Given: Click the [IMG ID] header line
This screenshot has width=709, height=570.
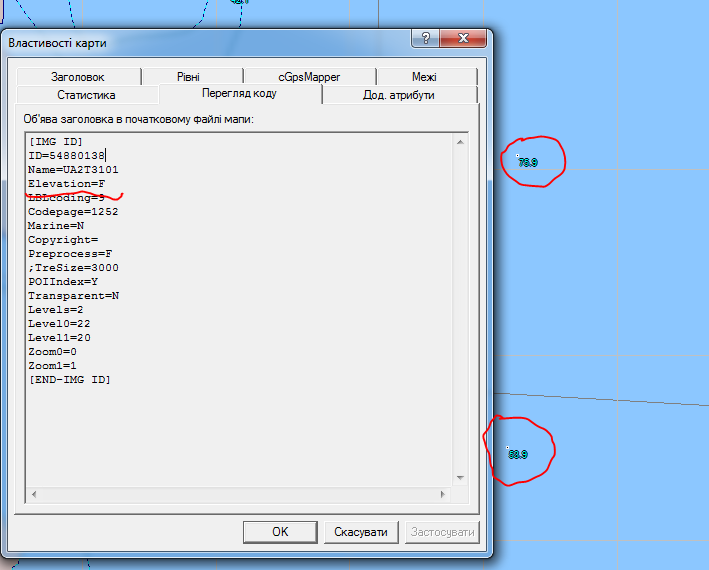Looking at the screenshot, I should coord(56,141).
